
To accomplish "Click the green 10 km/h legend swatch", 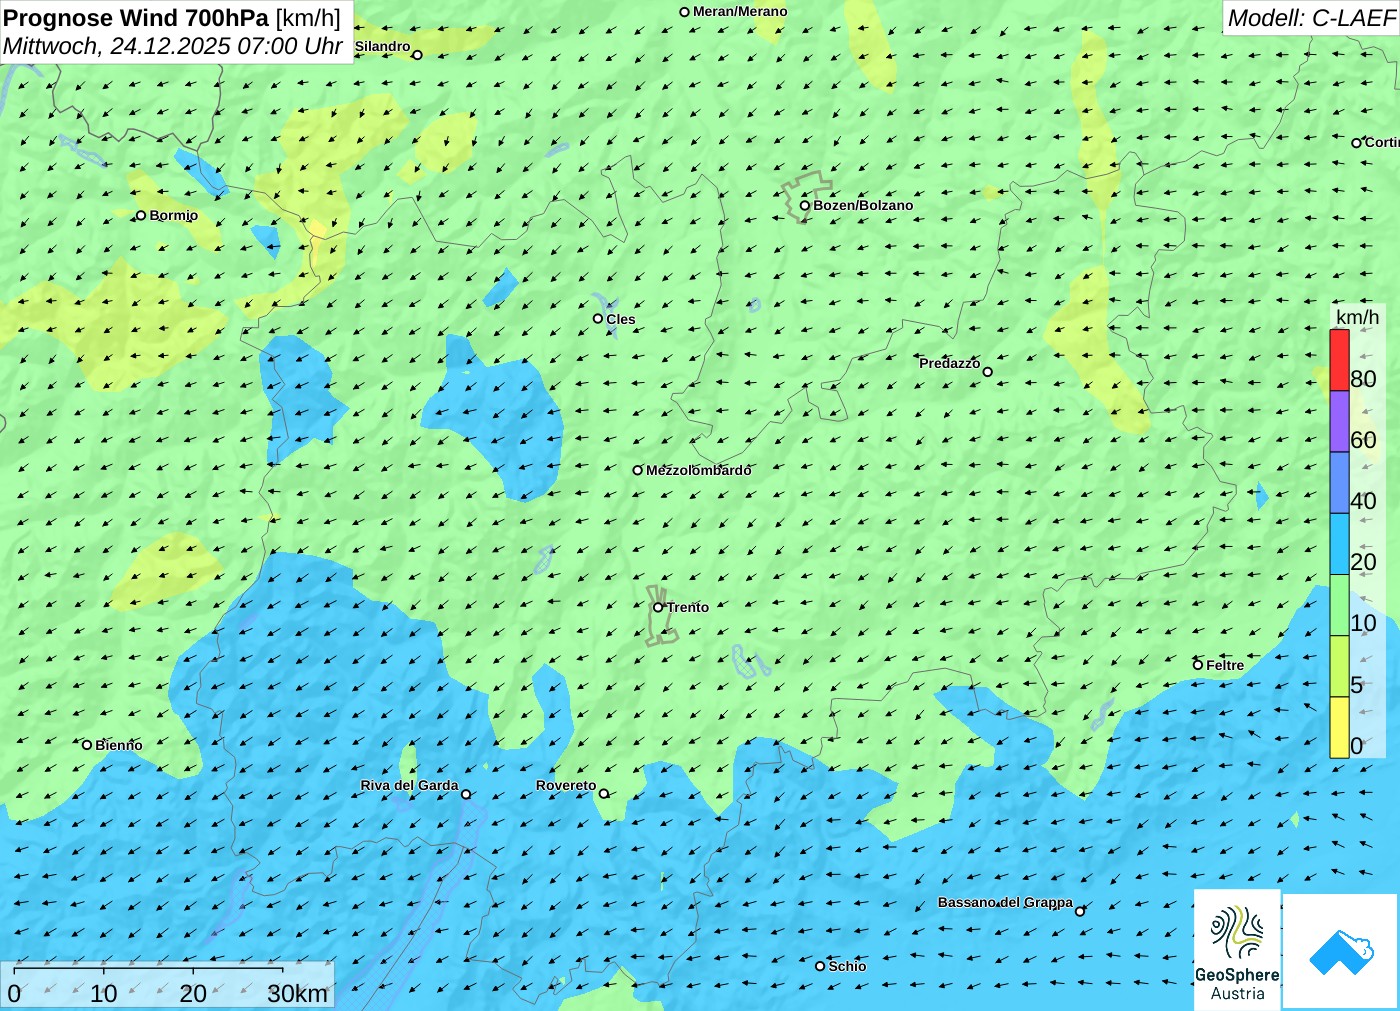I will pyautogui.click(x=1339, y=605).
